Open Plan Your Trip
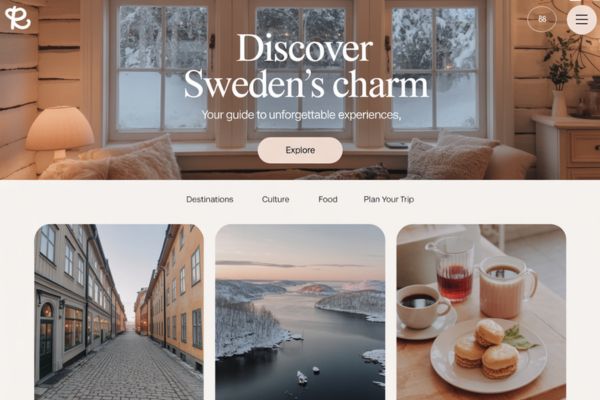 pos(389,199)
